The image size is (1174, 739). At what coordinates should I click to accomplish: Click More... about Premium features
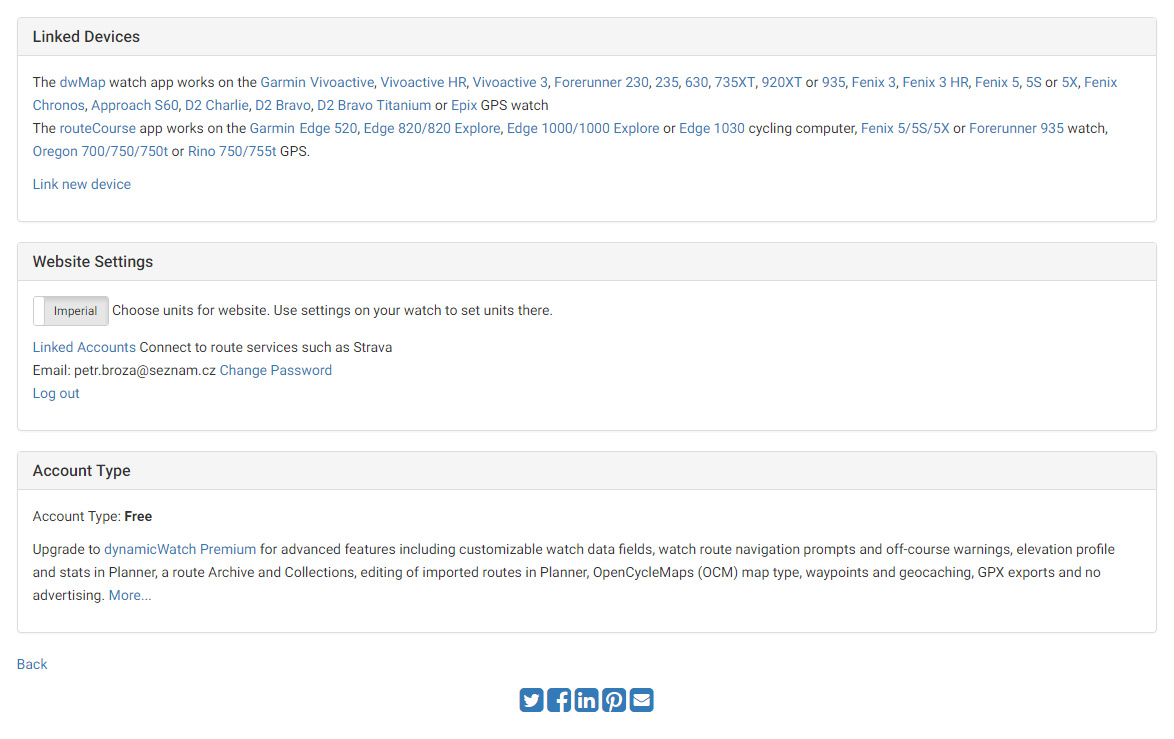tap(130, 596)
